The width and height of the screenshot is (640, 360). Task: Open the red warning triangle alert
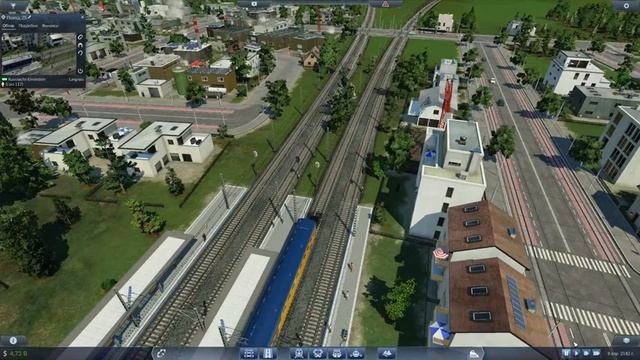[386, 4]
